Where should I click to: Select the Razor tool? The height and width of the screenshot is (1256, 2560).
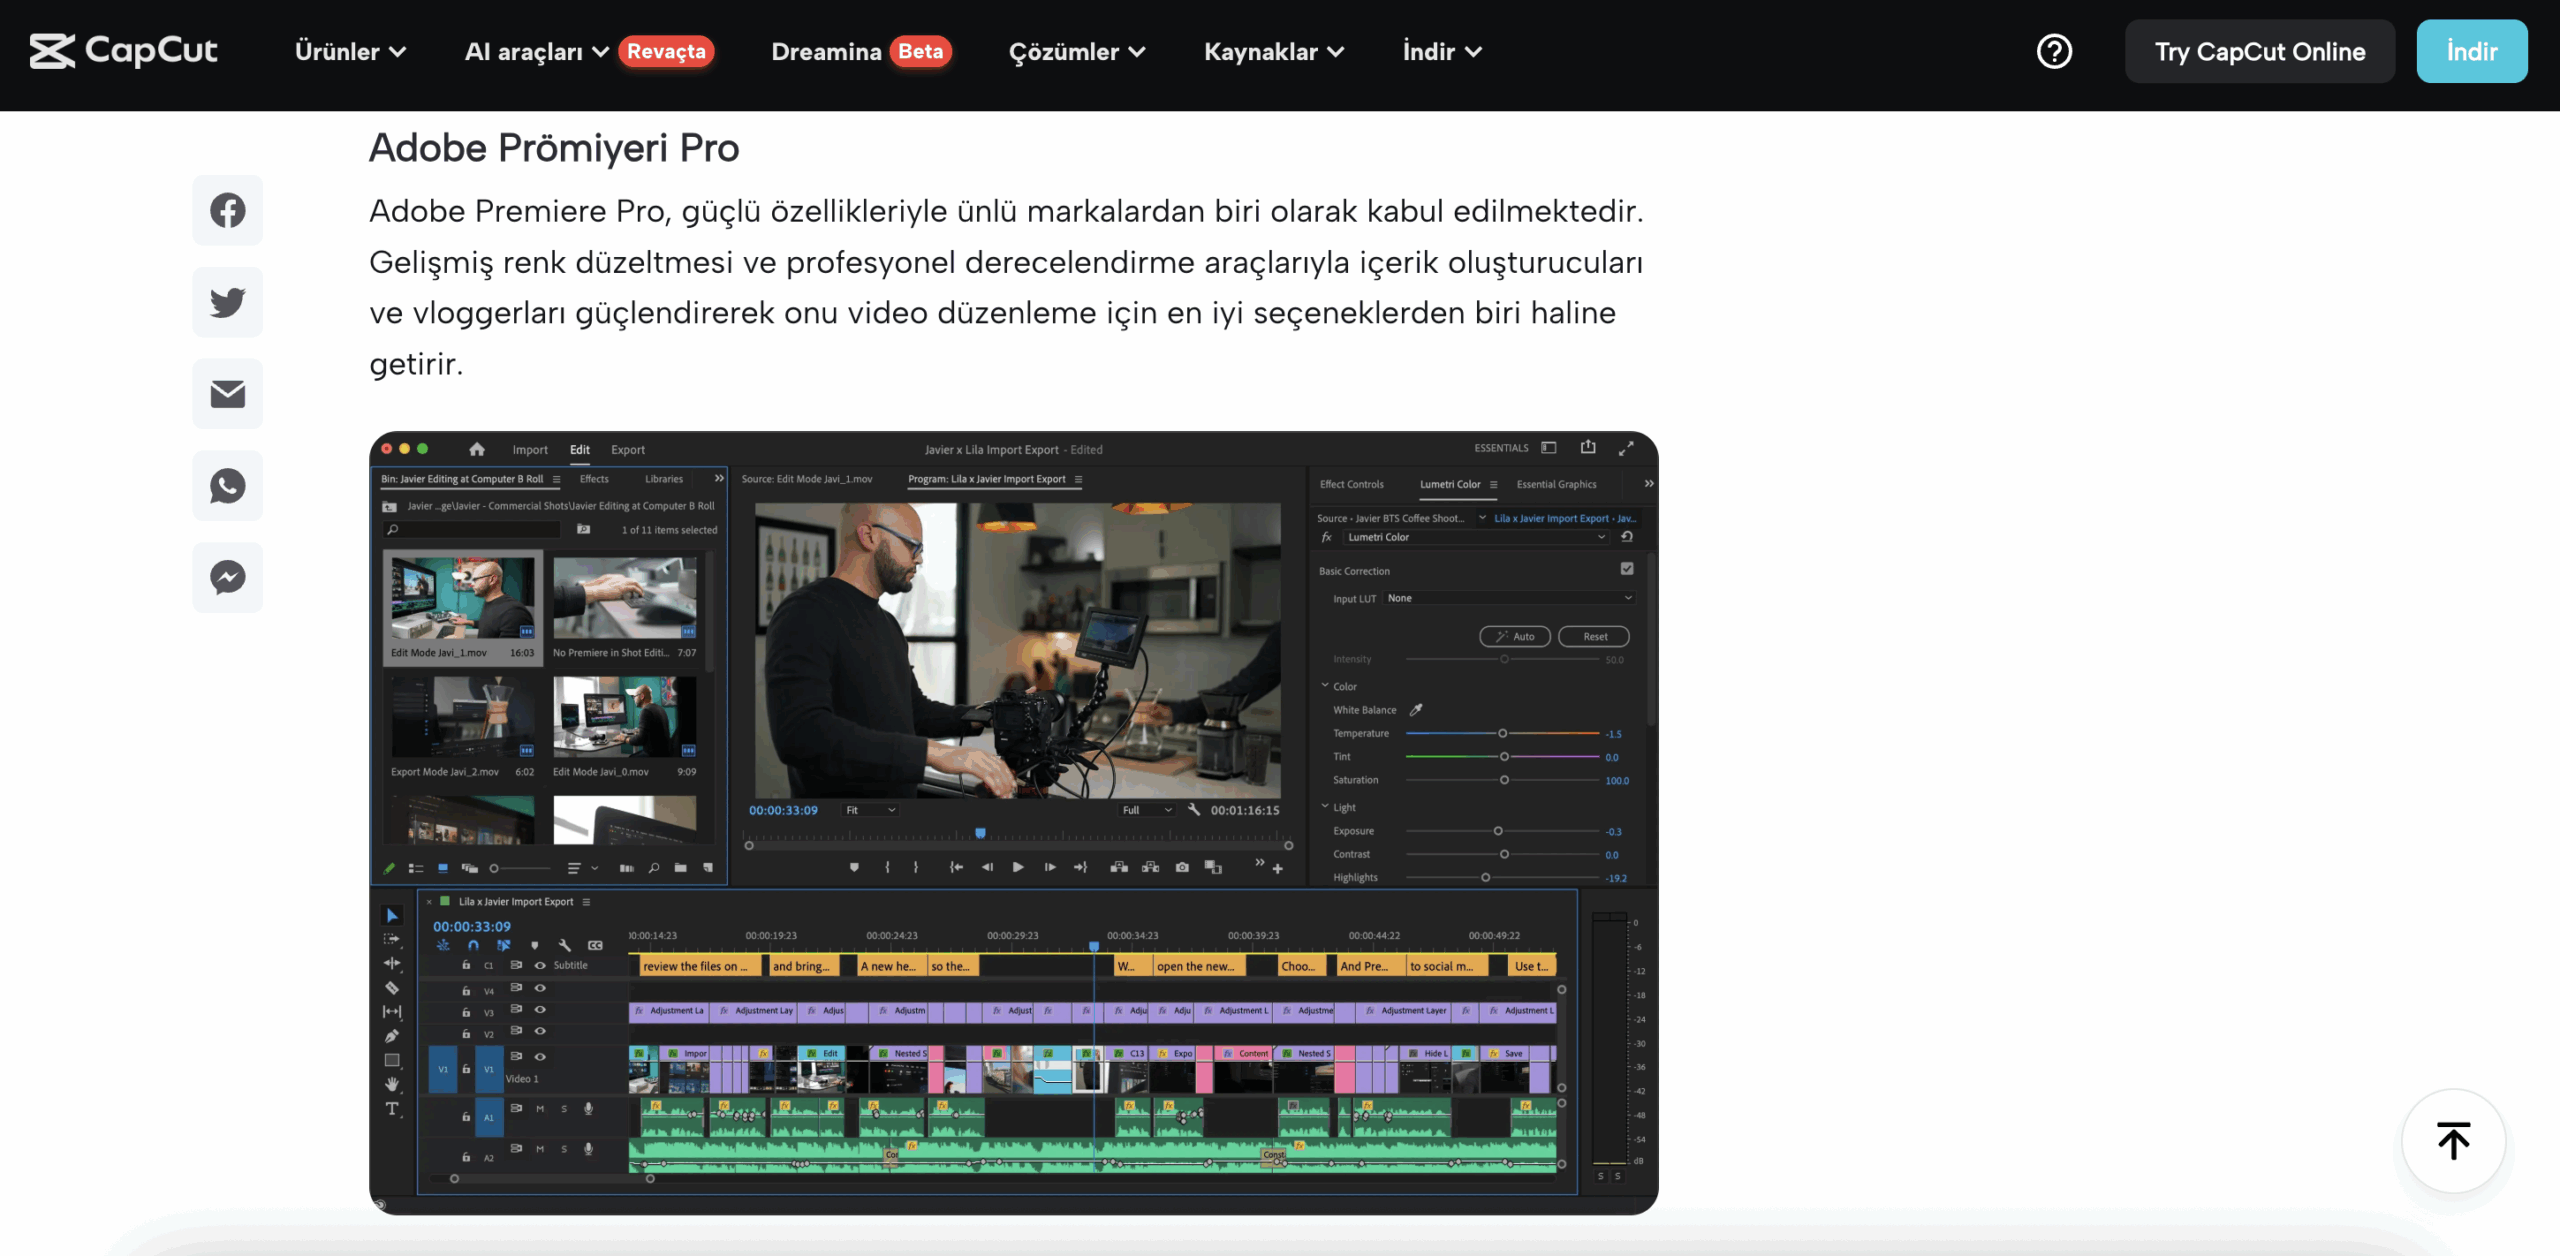point(392,987)
